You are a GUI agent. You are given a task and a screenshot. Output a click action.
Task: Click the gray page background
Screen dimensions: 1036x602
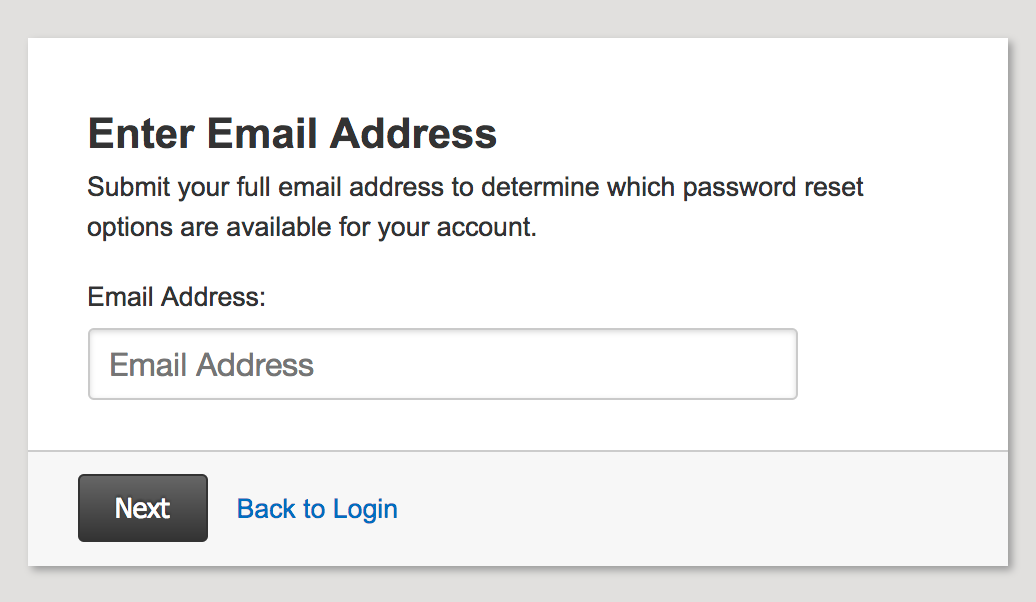1020,300
